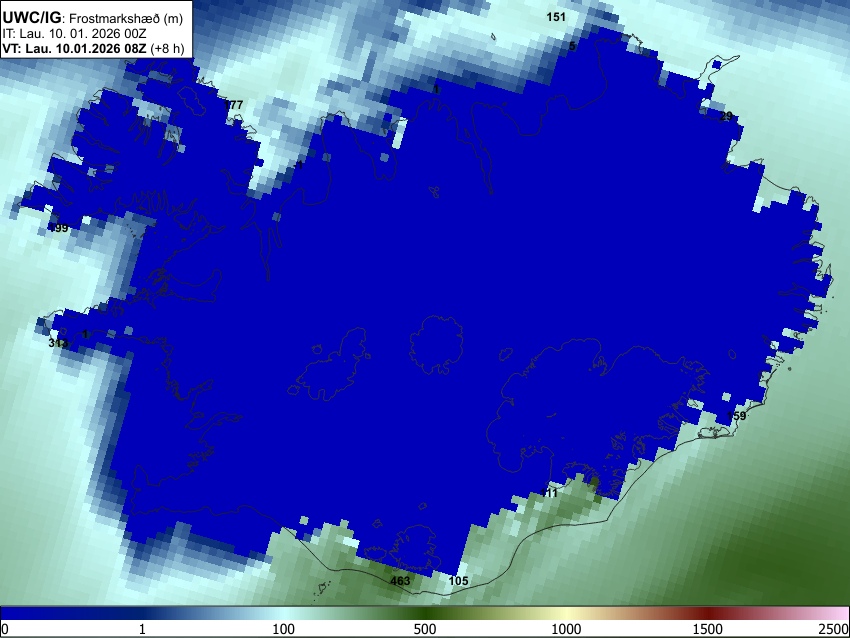Click the 0 tick label on color scale
Viewport: 850px width, 638px height.
pyautogui.click(x=5, y=629)
